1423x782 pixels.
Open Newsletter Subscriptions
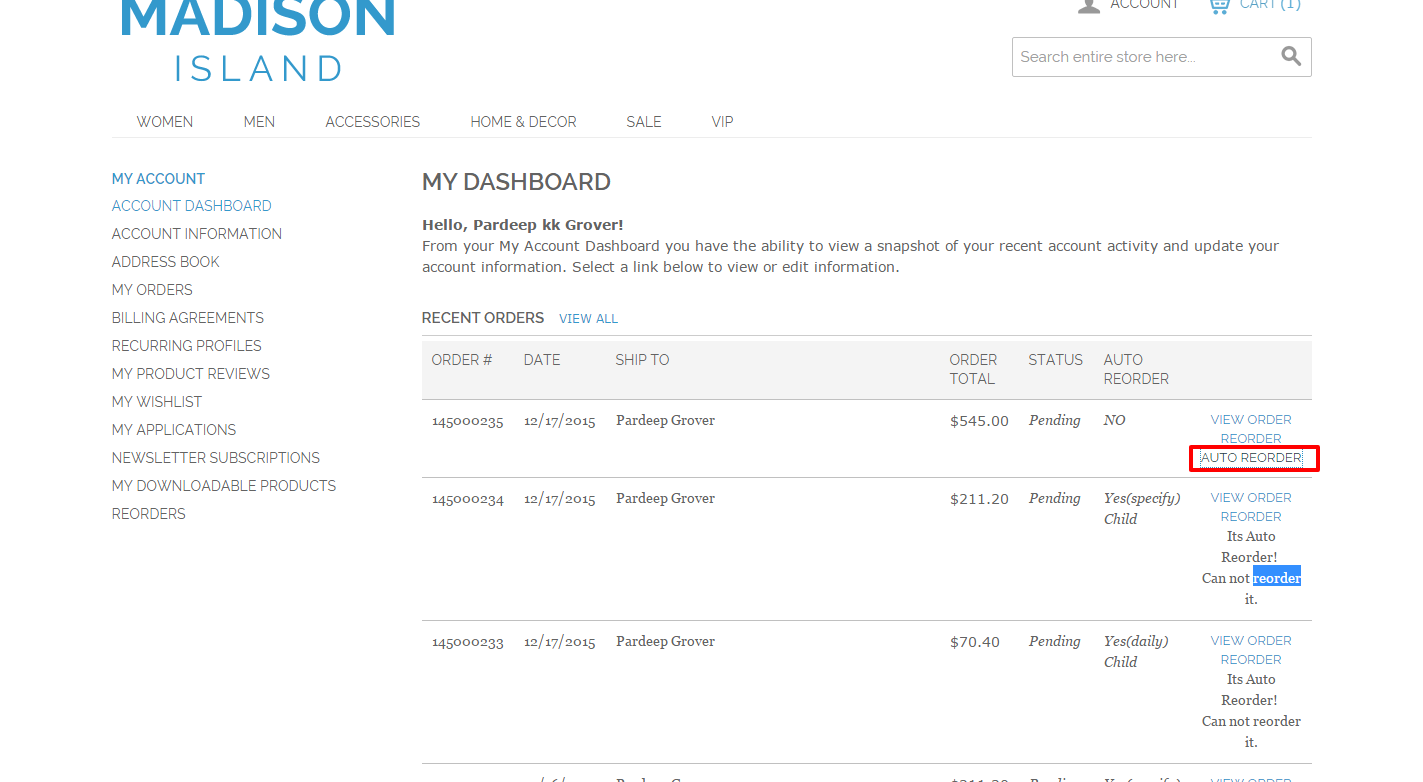pyautogui.click(x=216, y=458)
